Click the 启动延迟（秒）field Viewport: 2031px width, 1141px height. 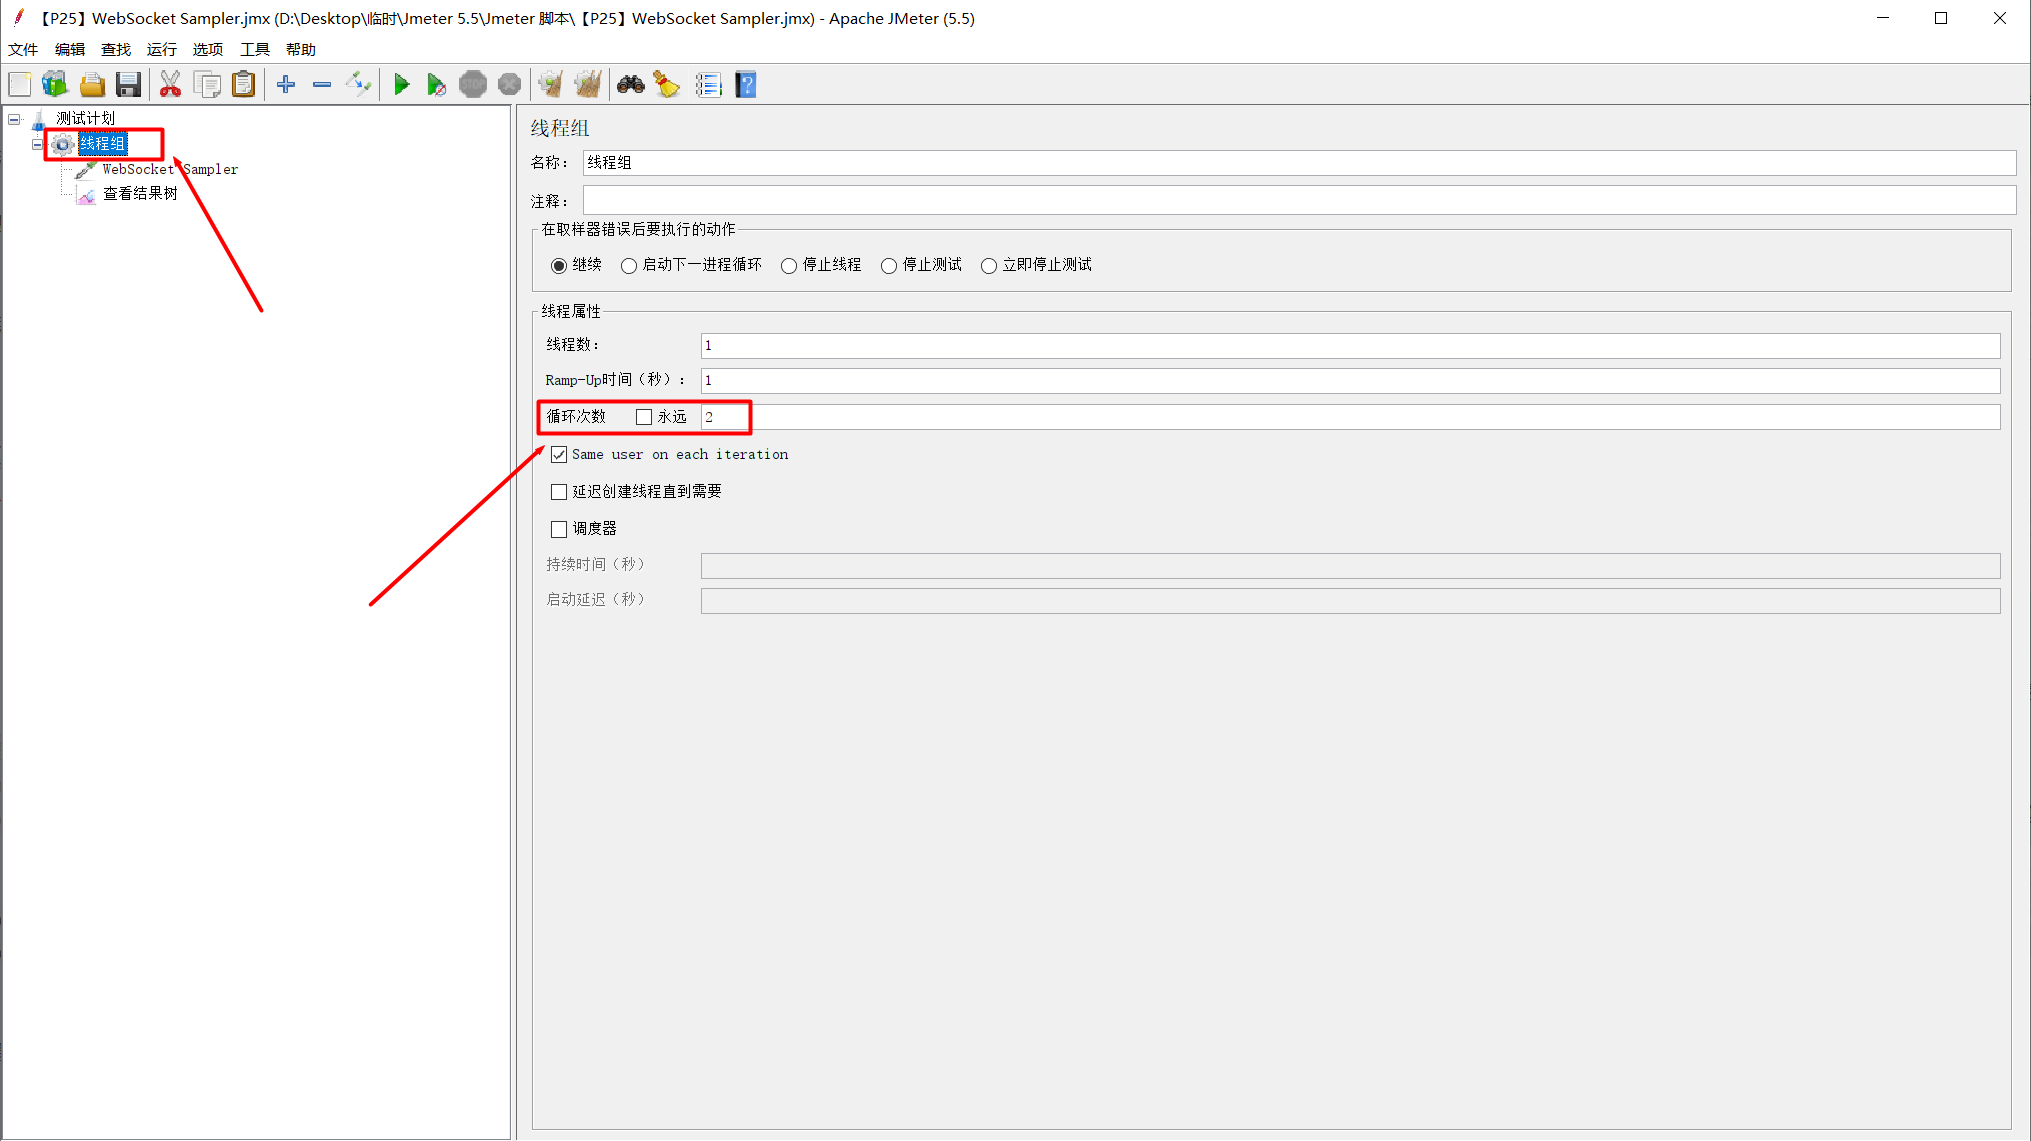pos(1350,601)
